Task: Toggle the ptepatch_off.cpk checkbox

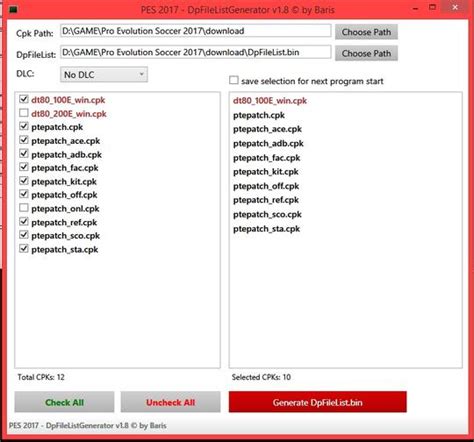Action: tap(24, 194)
